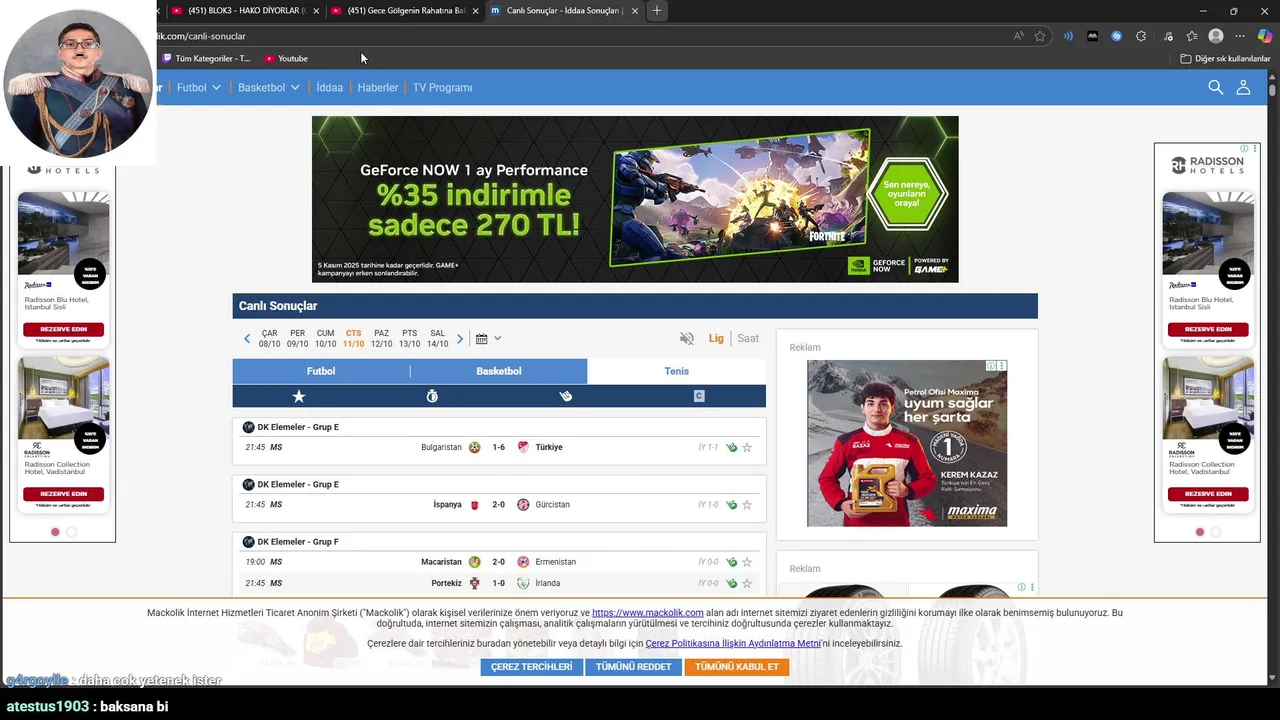Toggle the muted speaker sound icon
1280x720 pixels.
(x=686, y=338)
